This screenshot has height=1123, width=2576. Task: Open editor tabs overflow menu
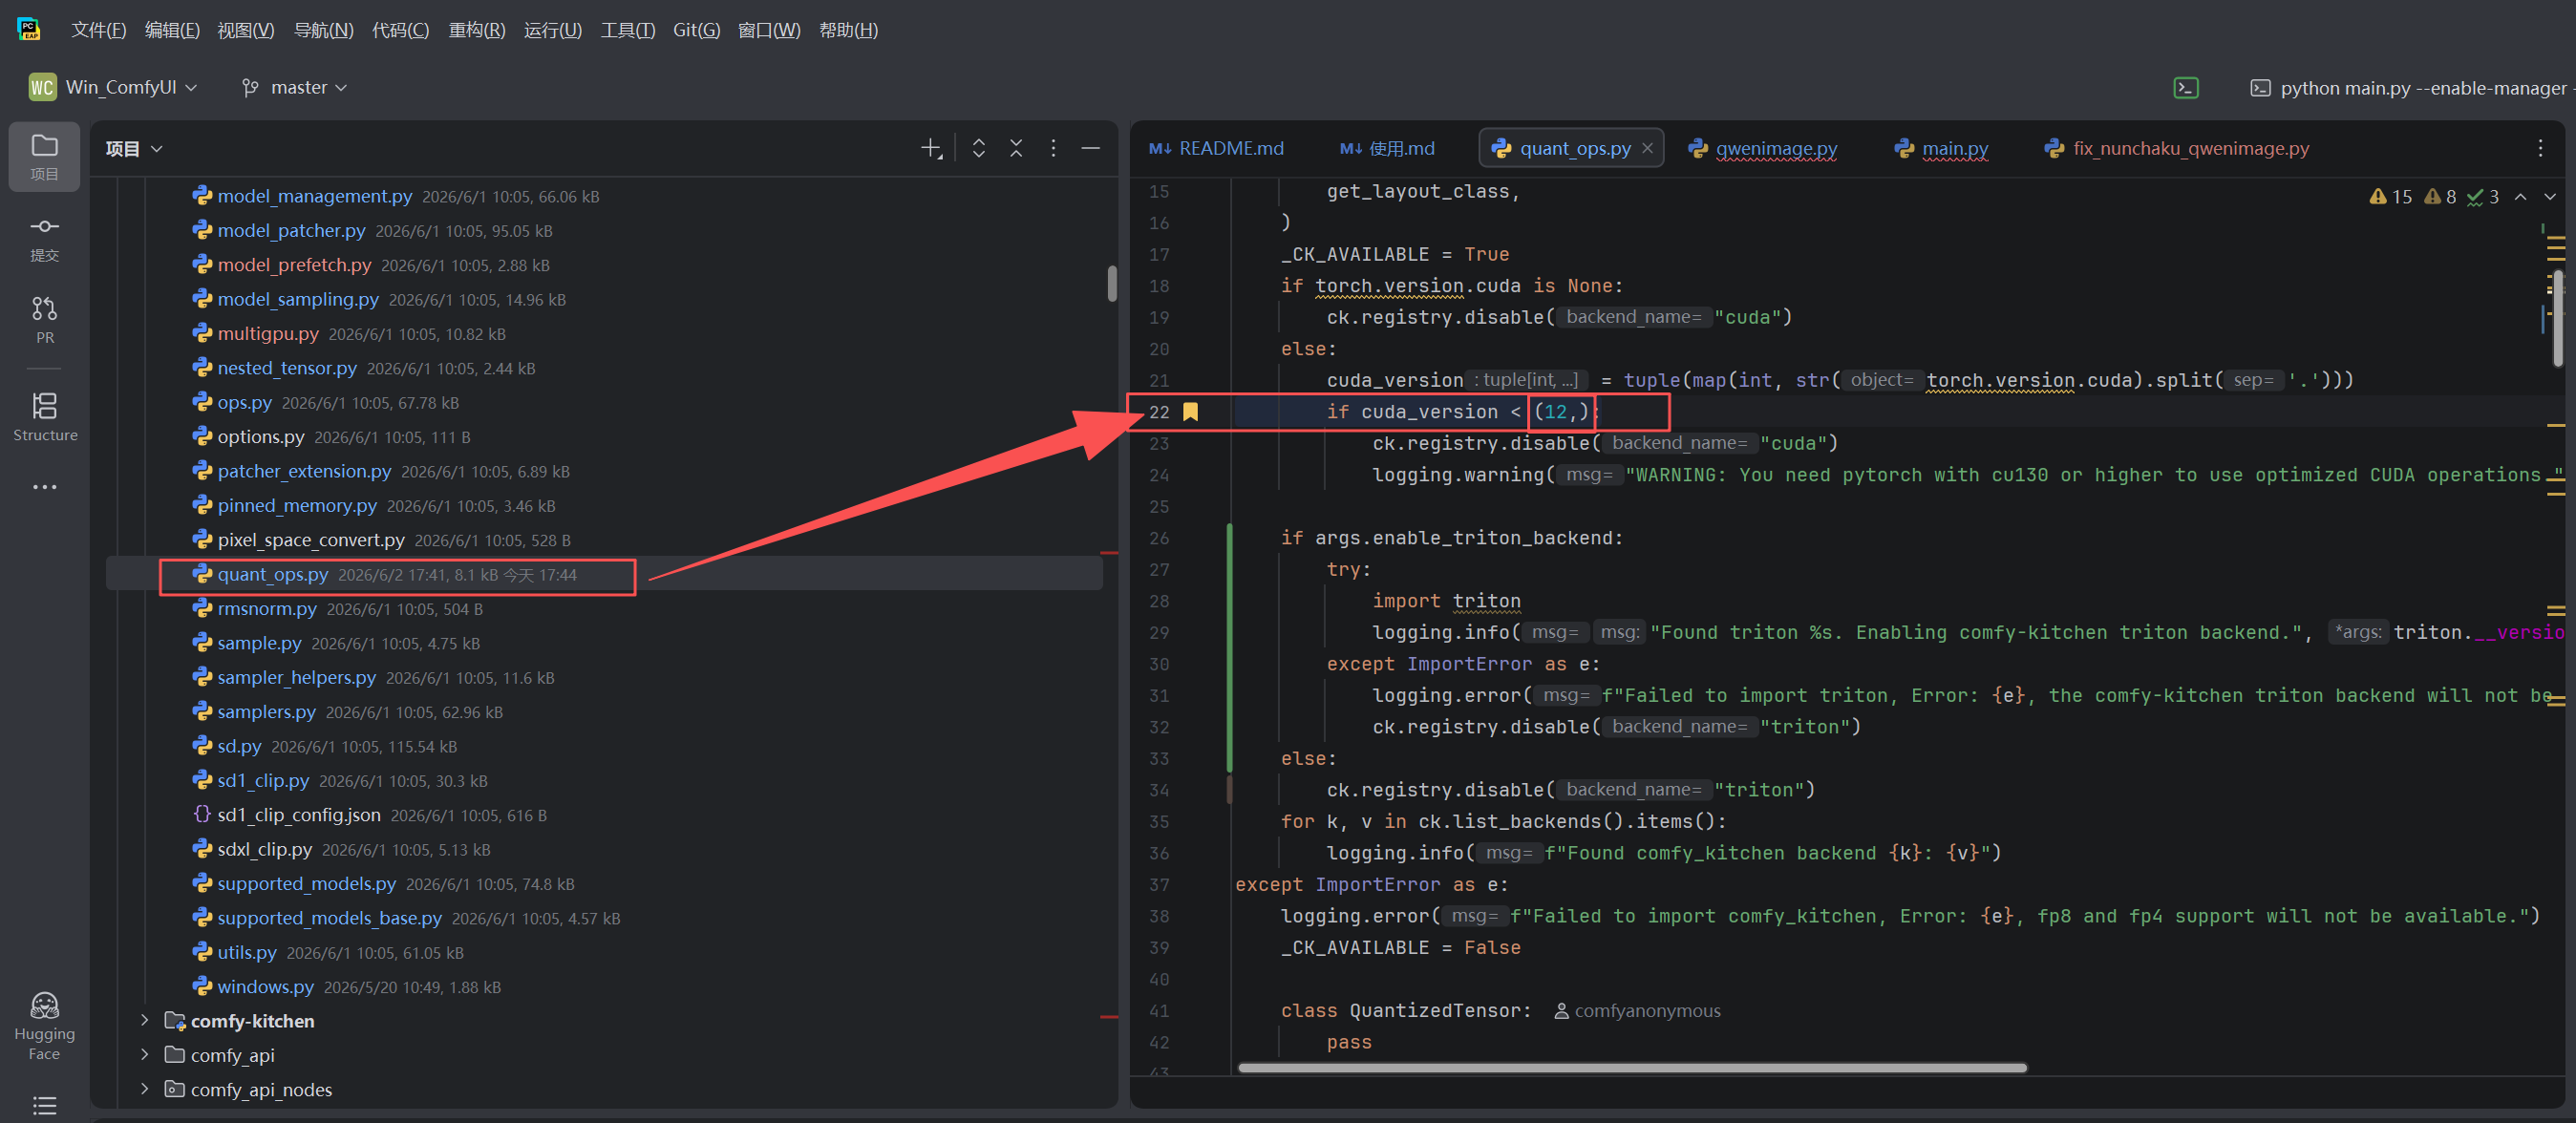coord(2540,148)
